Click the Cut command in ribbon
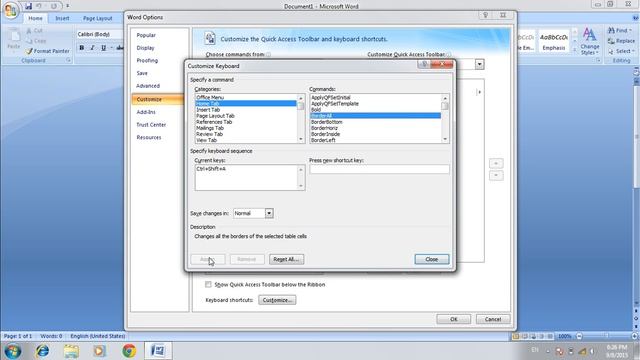 point(34,31)
